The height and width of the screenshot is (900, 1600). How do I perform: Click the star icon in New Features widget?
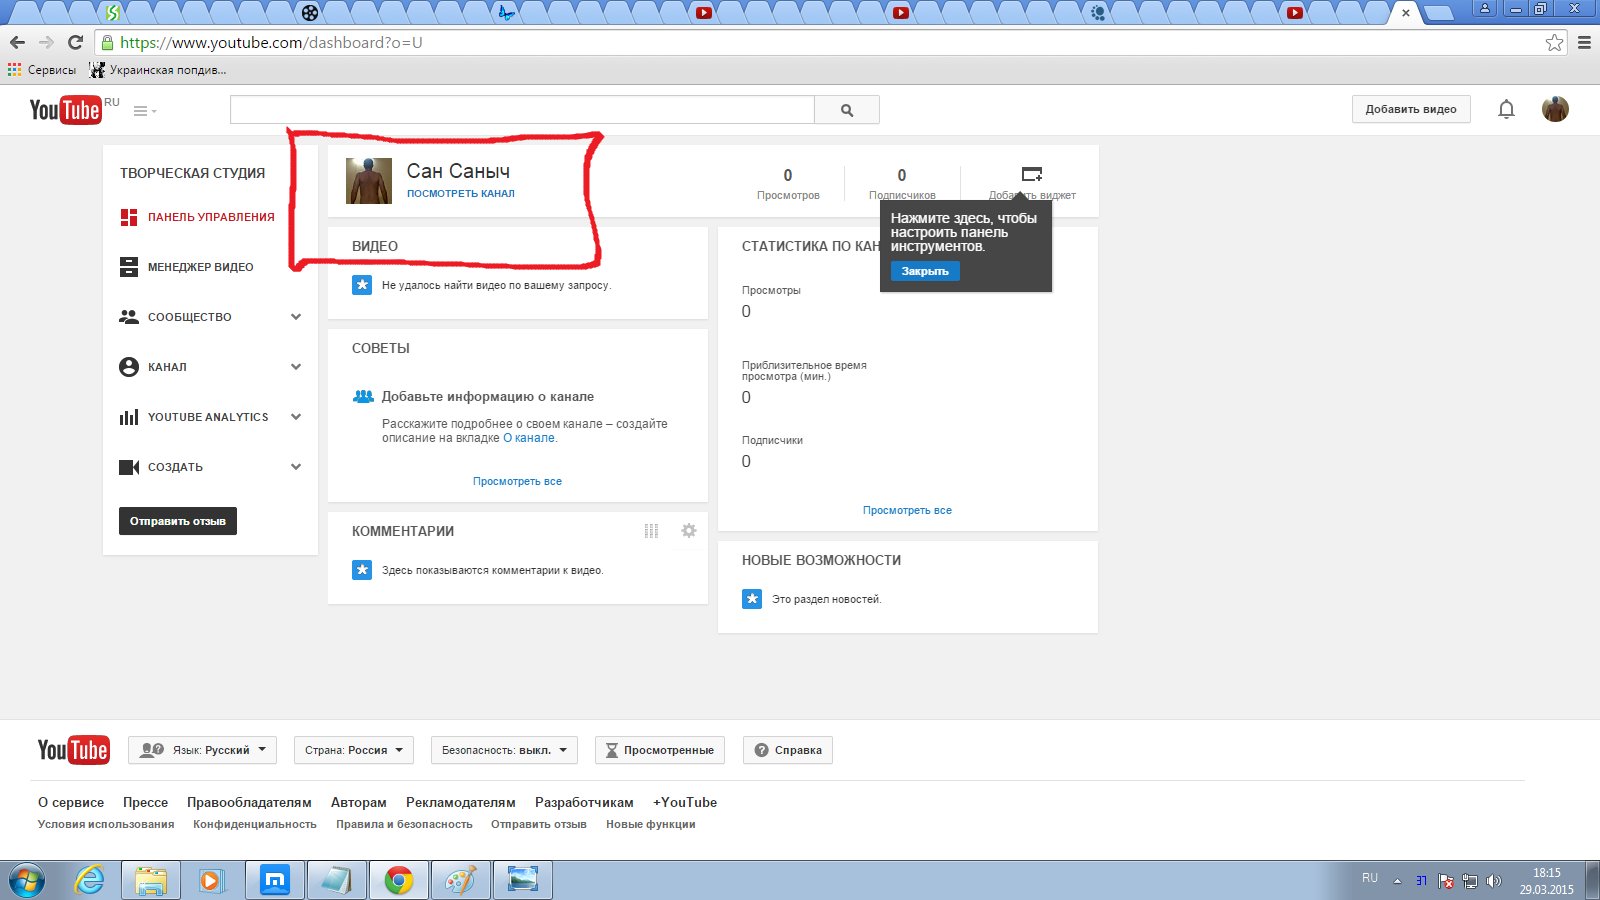click(752, 599)
